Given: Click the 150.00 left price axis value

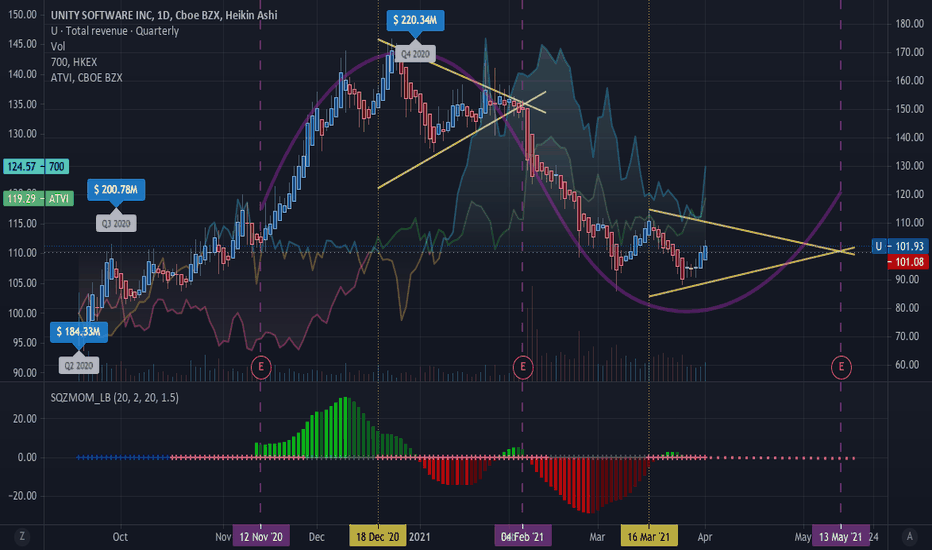Looking at the screenshot, I should click(x=22, y=14).
